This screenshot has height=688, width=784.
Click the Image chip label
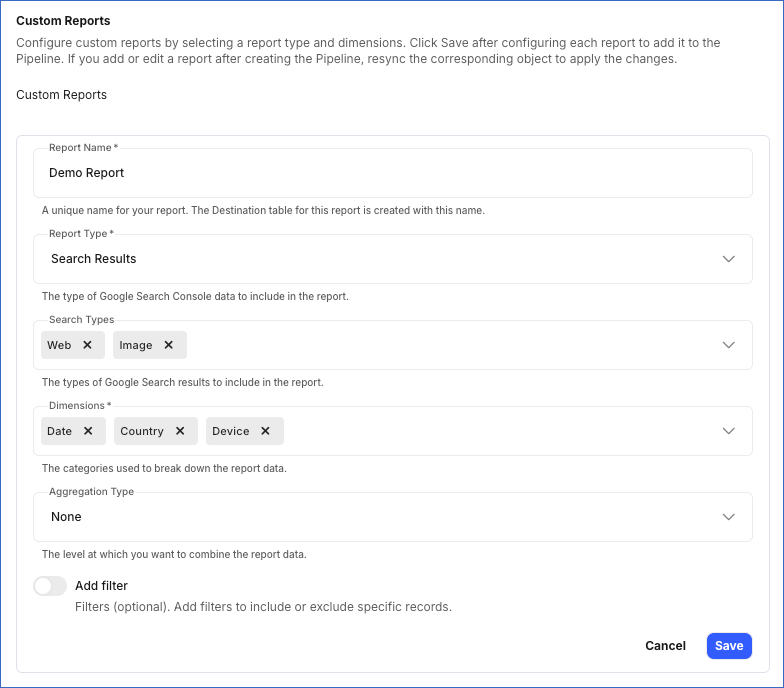point(136,345)
